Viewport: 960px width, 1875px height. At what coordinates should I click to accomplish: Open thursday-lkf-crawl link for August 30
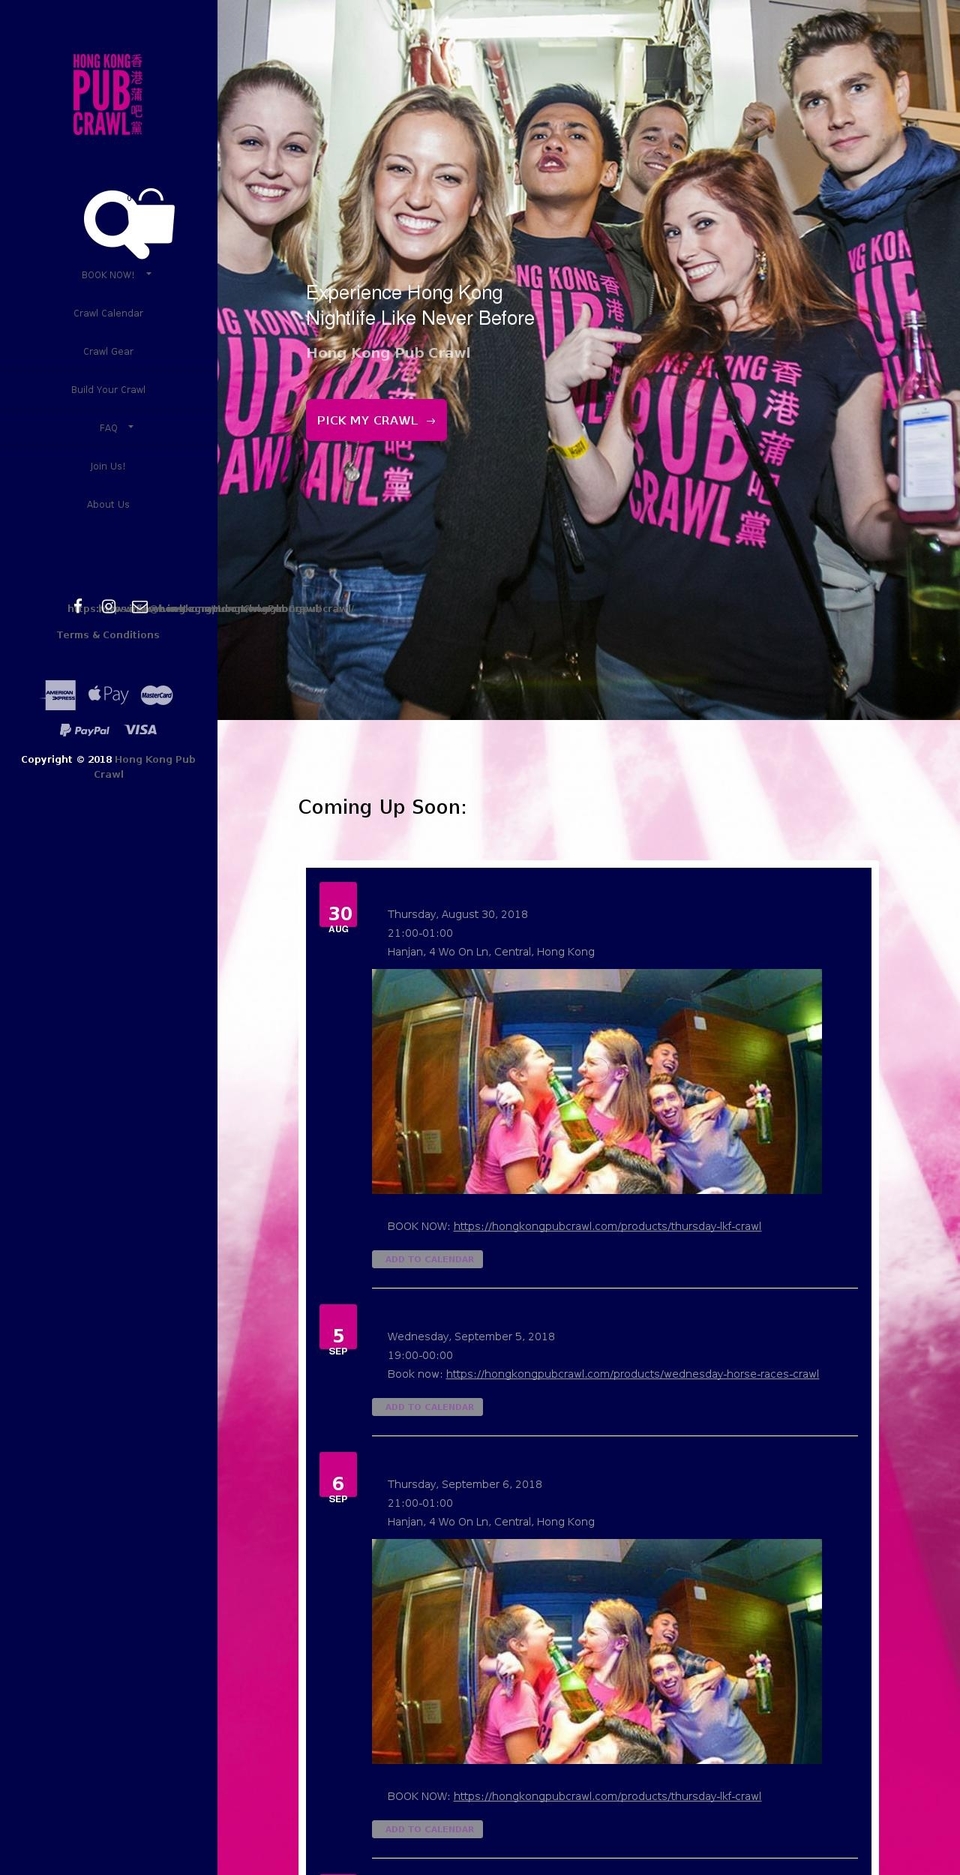[x=607, y=1226]
